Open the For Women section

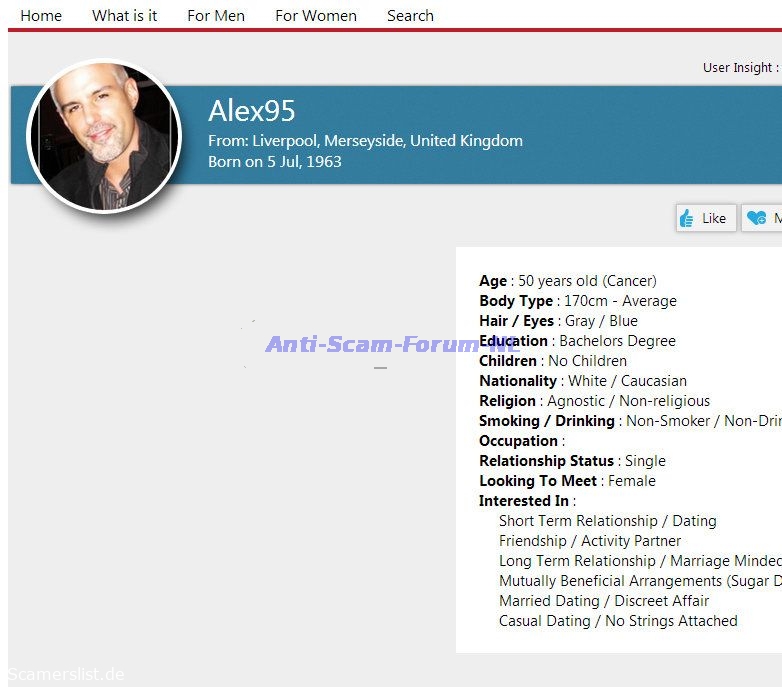pyautogui.click(x=316, y=16)
